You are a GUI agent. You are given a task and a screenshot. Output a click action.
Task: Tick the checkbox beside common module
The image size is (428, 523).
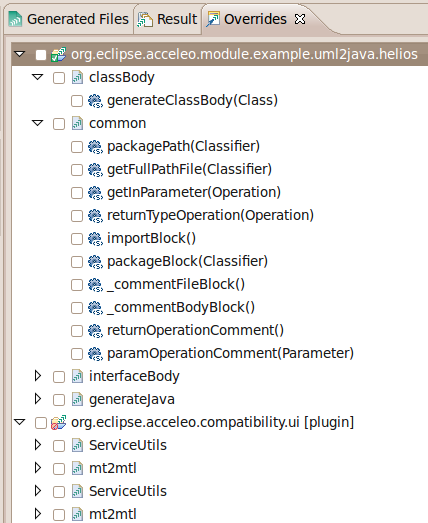click(59, 124)
